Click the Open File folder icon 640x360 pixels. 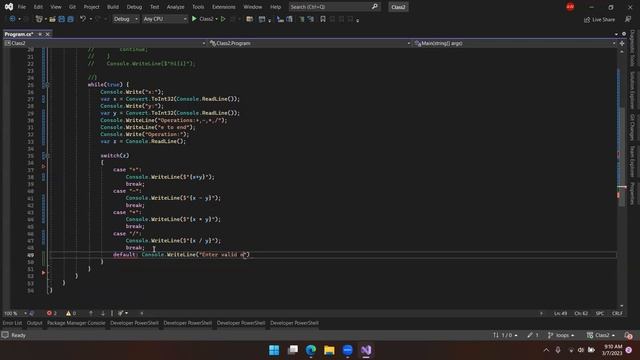click(x=52, y=19)
